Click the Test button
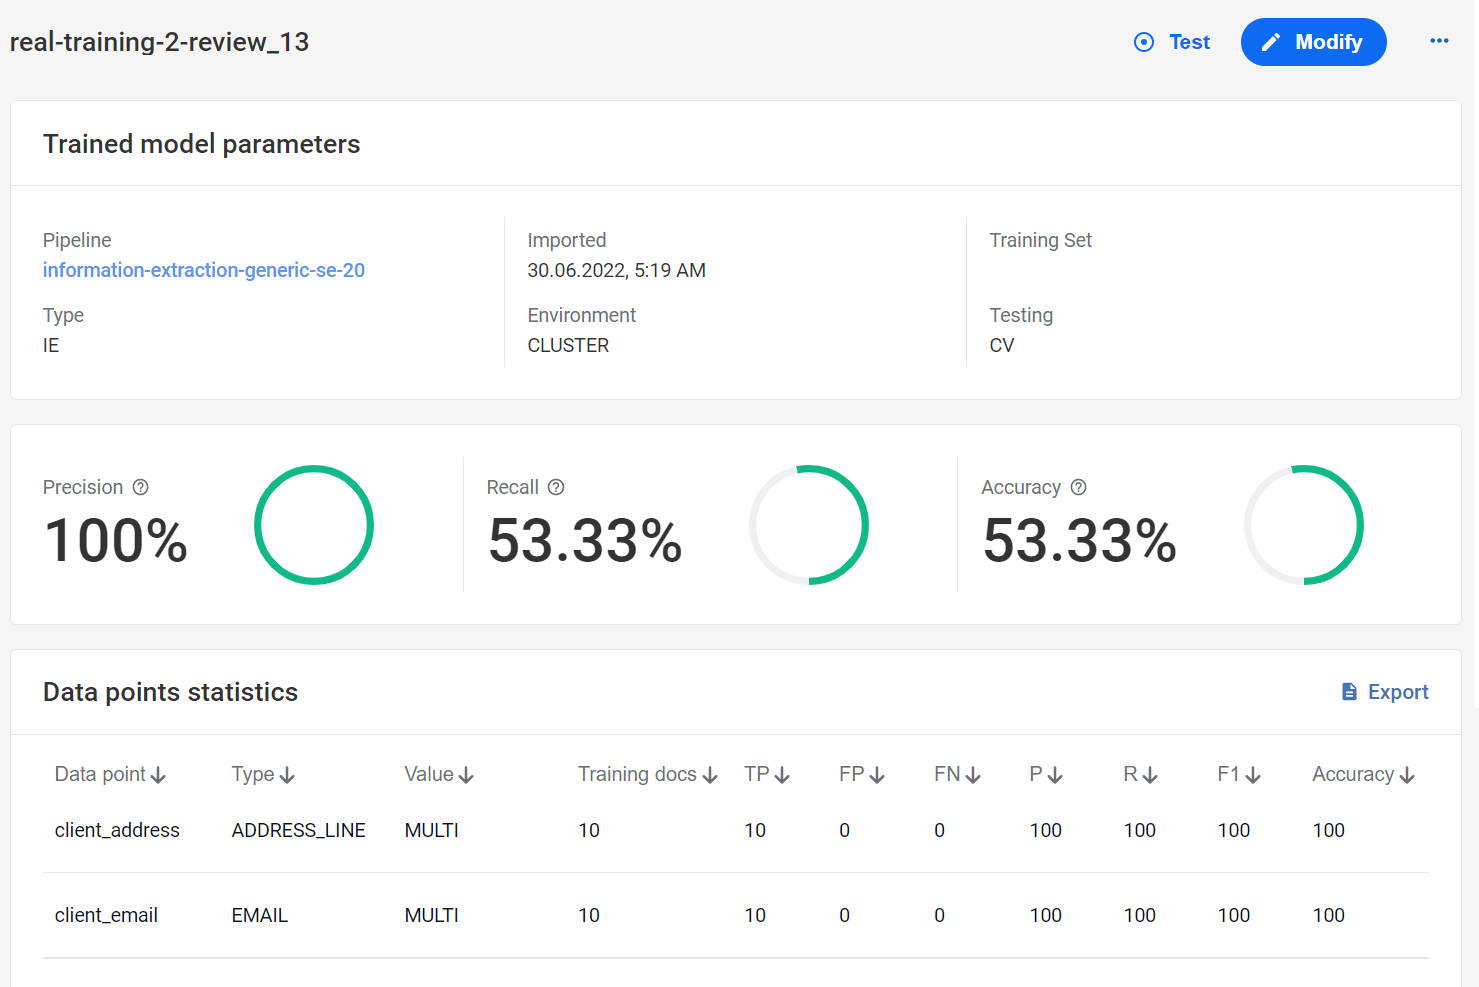Image resolution: width=1479 pixels, height=987 pixels. point(1172,42)
